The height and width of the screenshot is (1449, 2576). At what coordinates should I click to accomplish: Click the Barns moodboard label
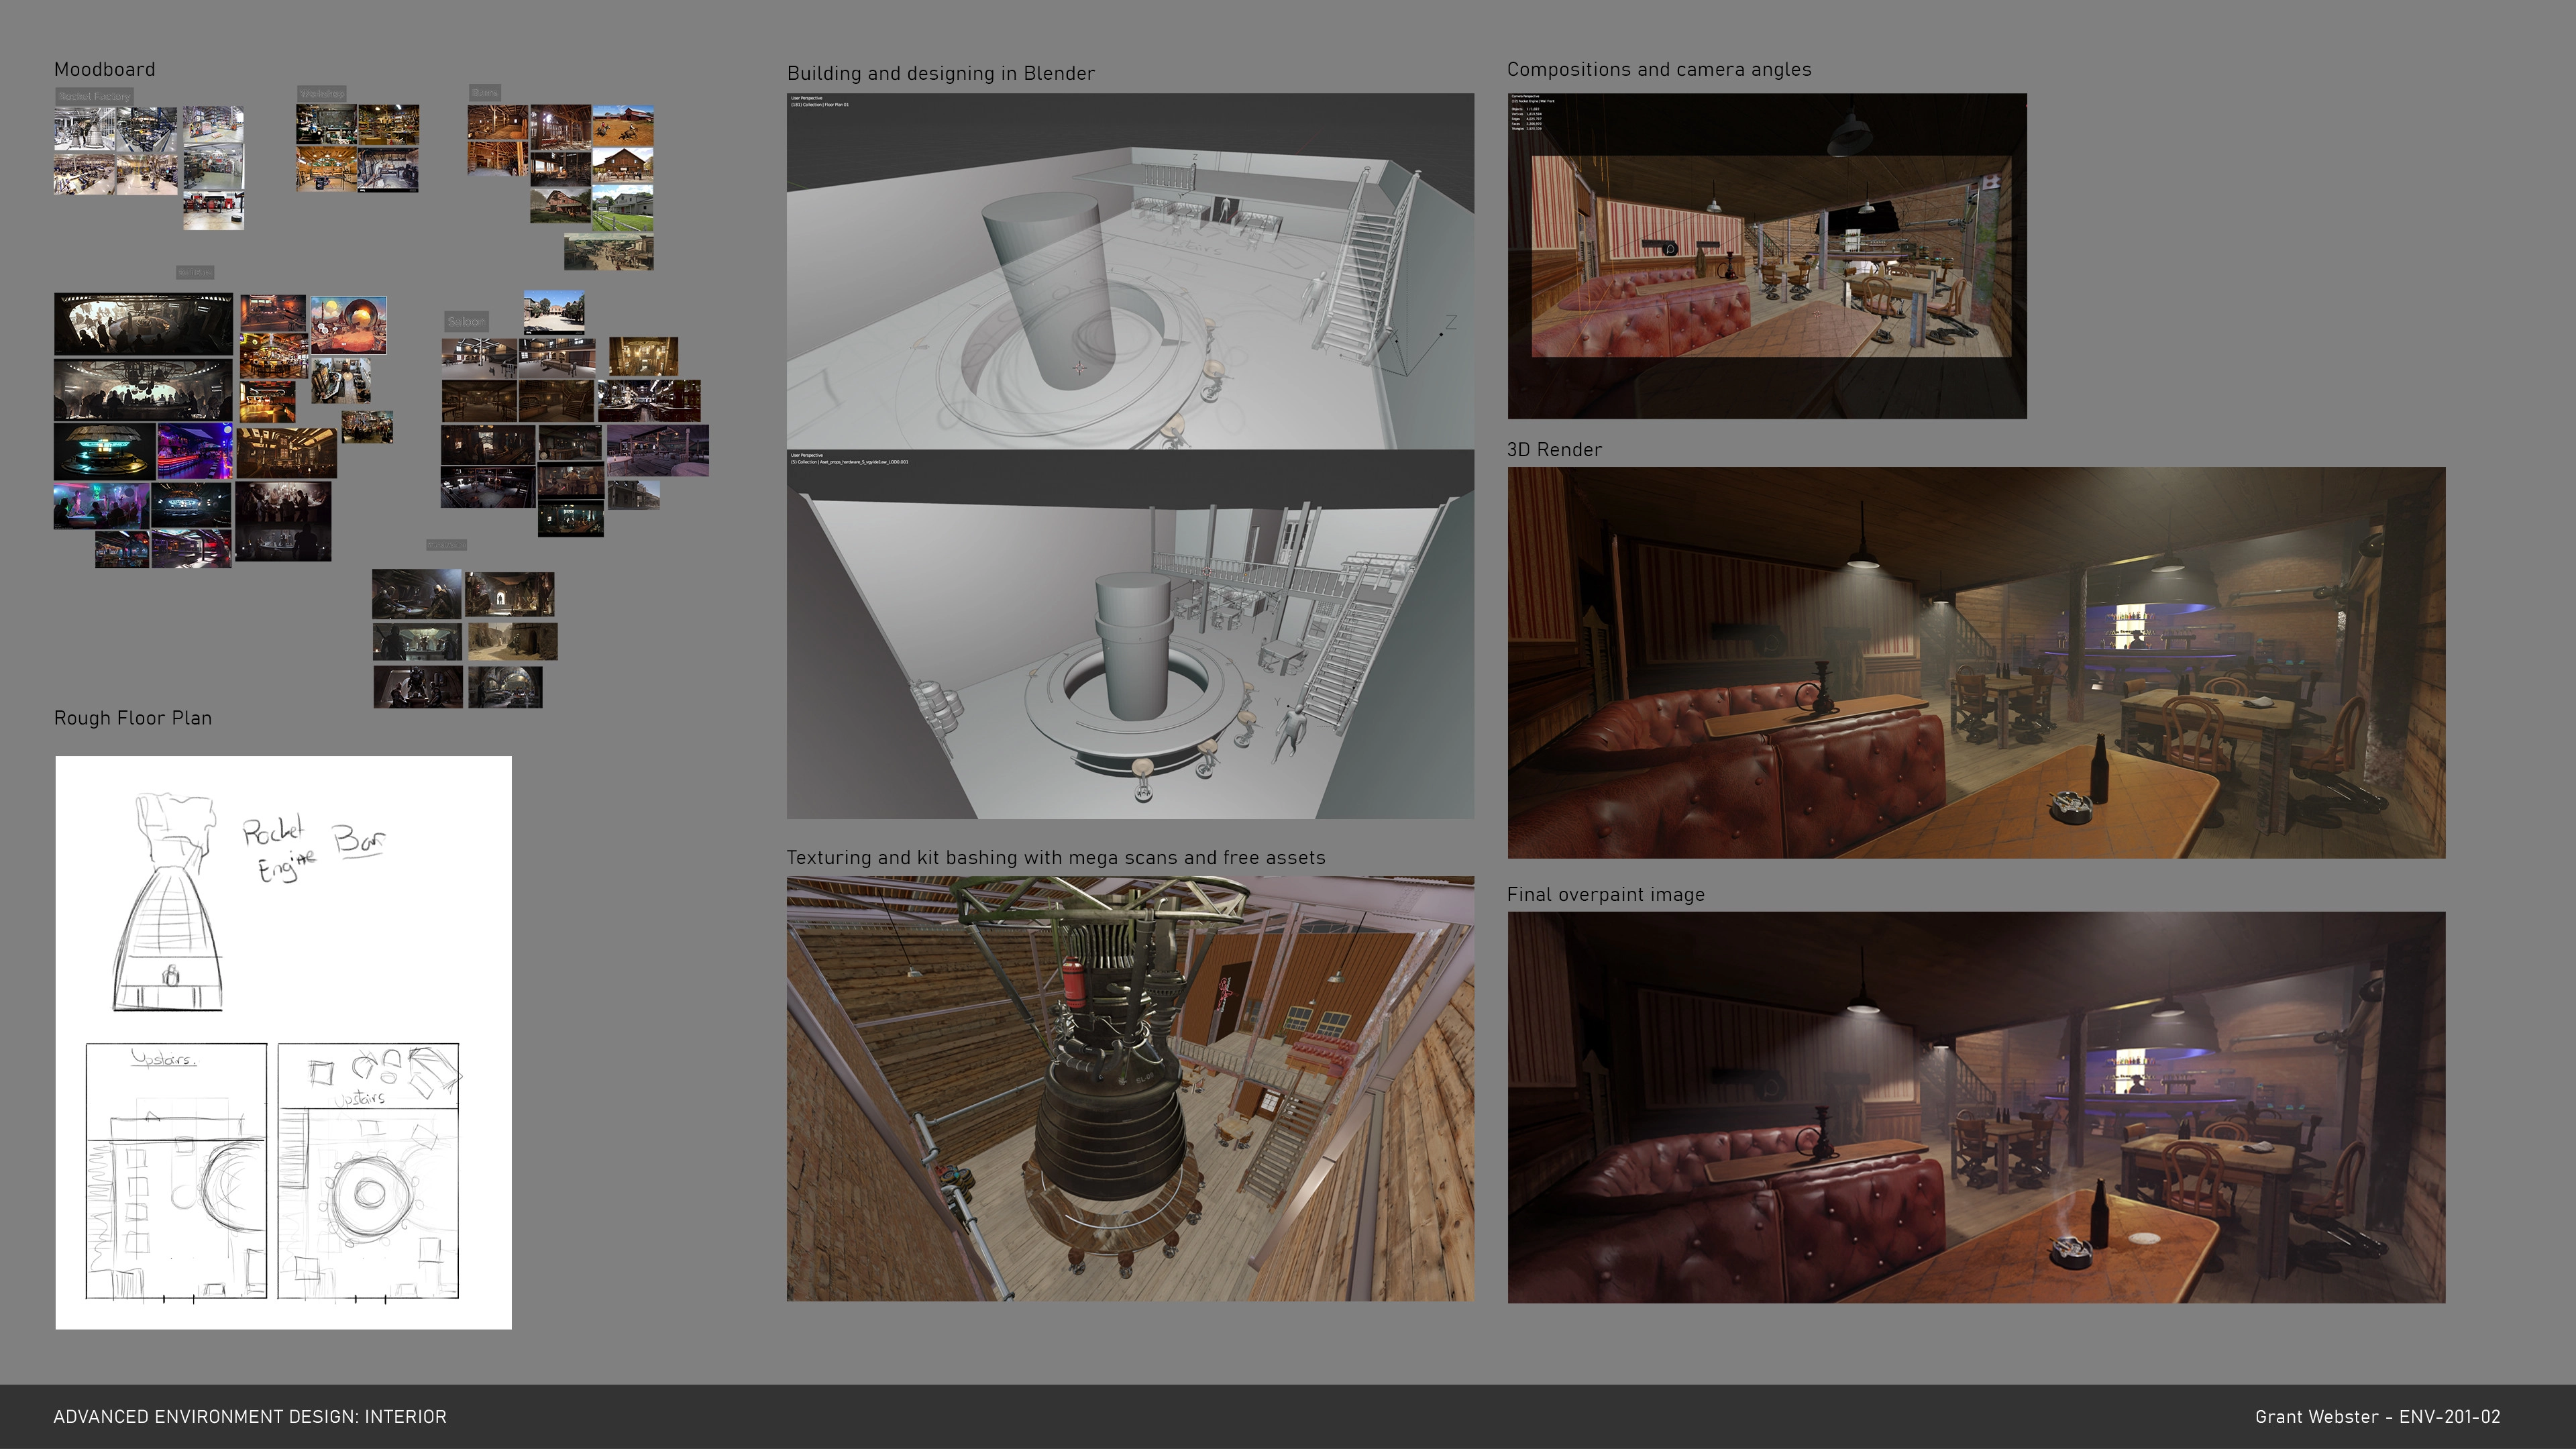(x=485, y=92)
